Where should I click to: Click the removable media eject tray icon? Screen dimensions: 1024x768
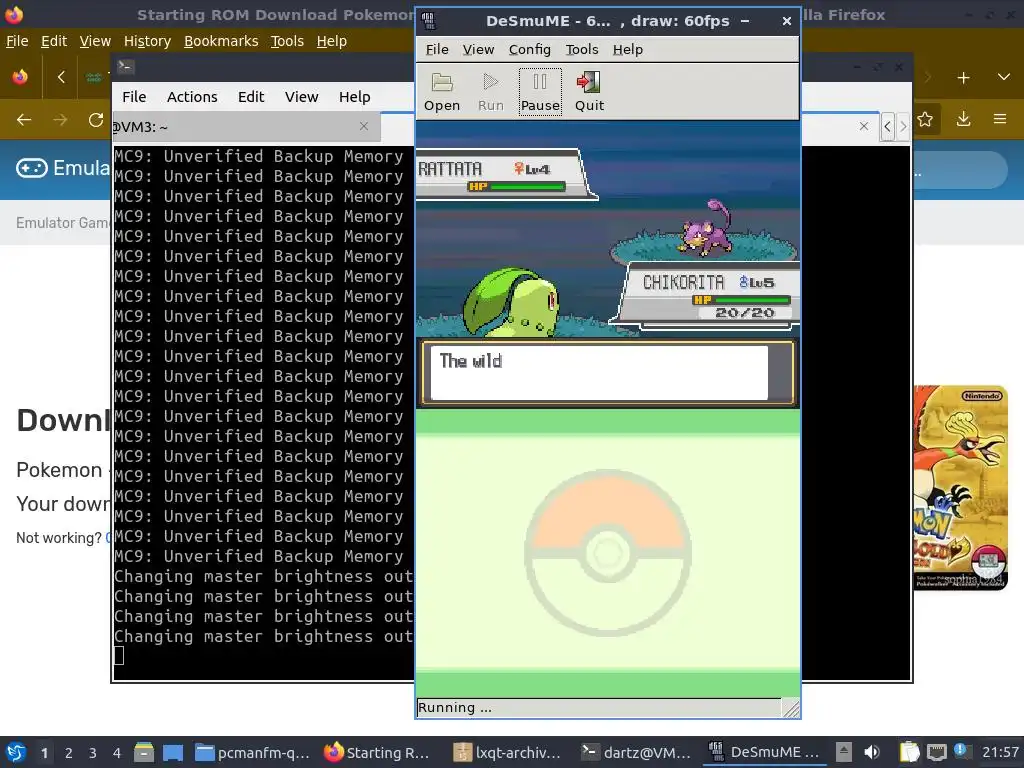pos(844,753)
